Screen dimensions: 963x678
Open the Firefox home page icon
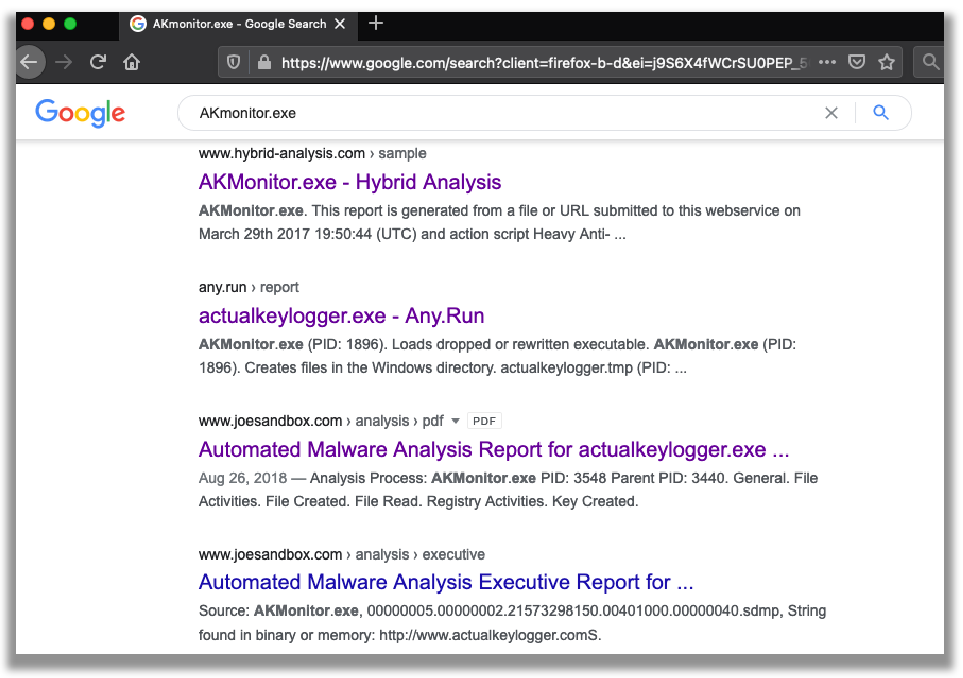[x=132, y=62]
